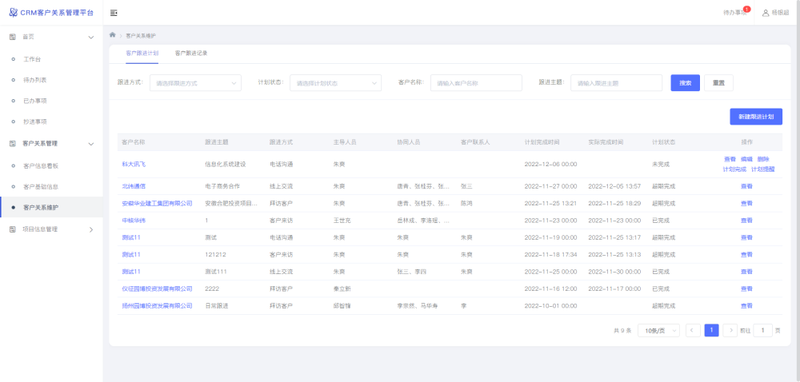The width and height of the screenshot is (800, 382).
Task: Click page number 1 in pagination
Action: point(711,330)
